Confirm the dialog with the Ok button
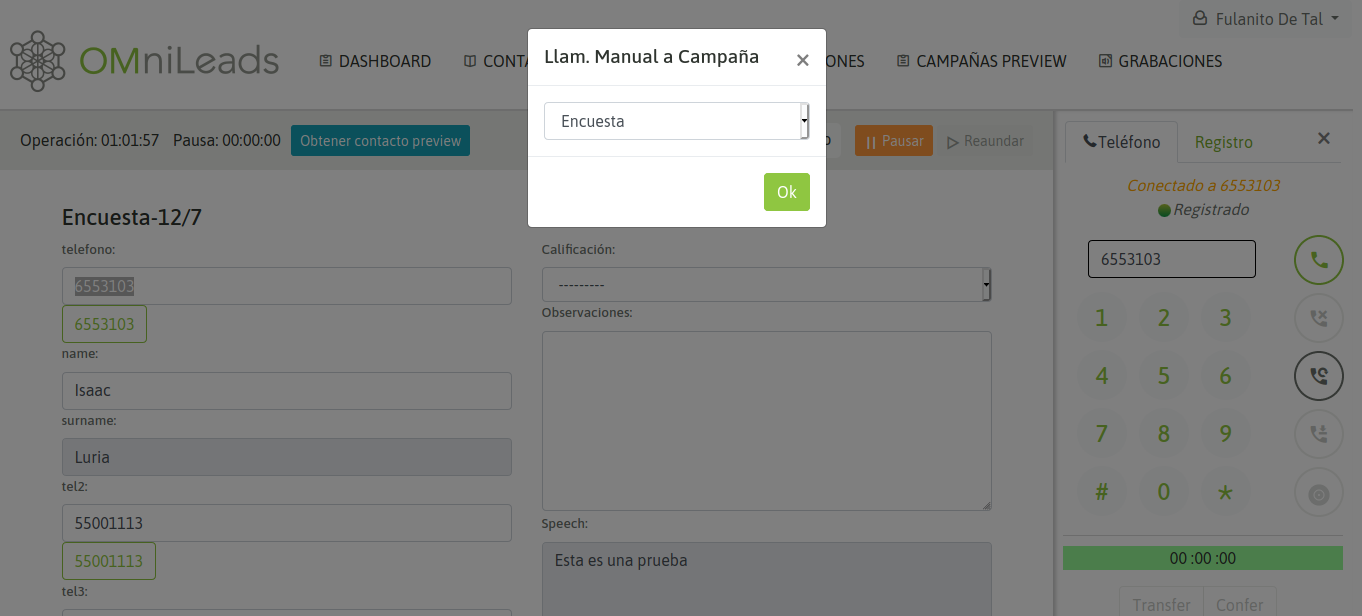The height and width of the screenshot is (616, 1362). 786,192
